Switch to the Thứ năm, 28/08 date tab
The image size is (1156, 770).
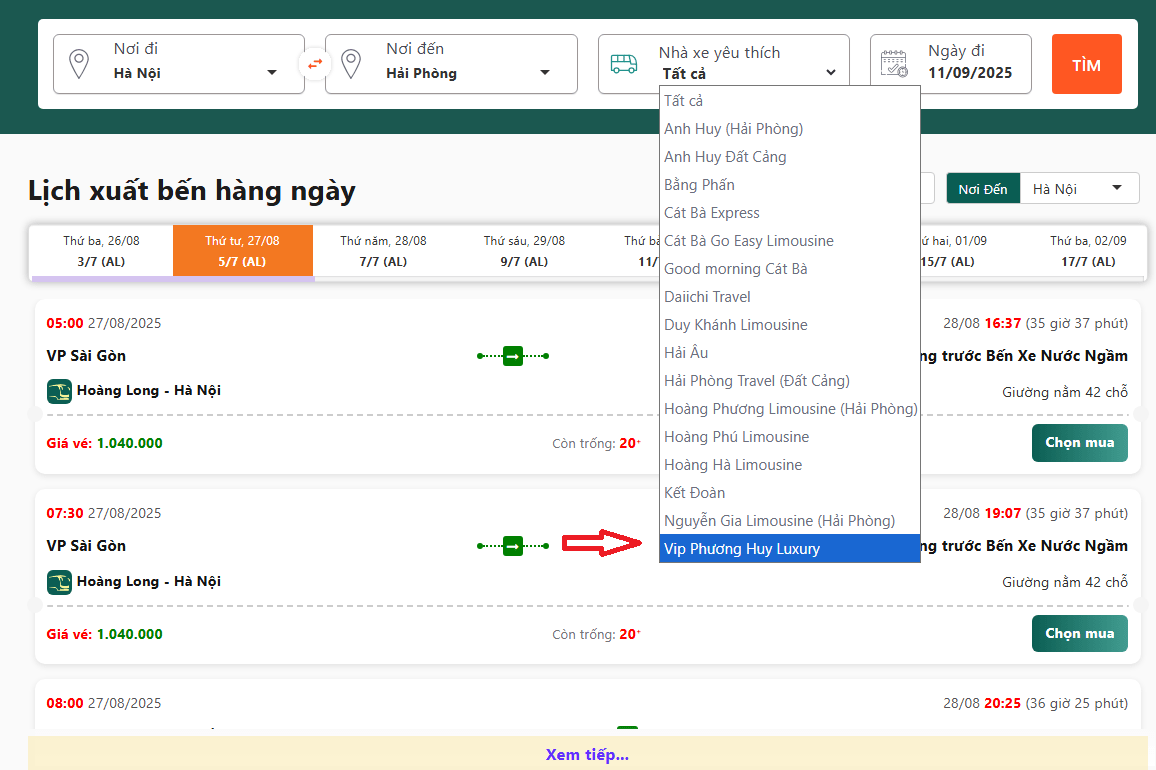383,251
